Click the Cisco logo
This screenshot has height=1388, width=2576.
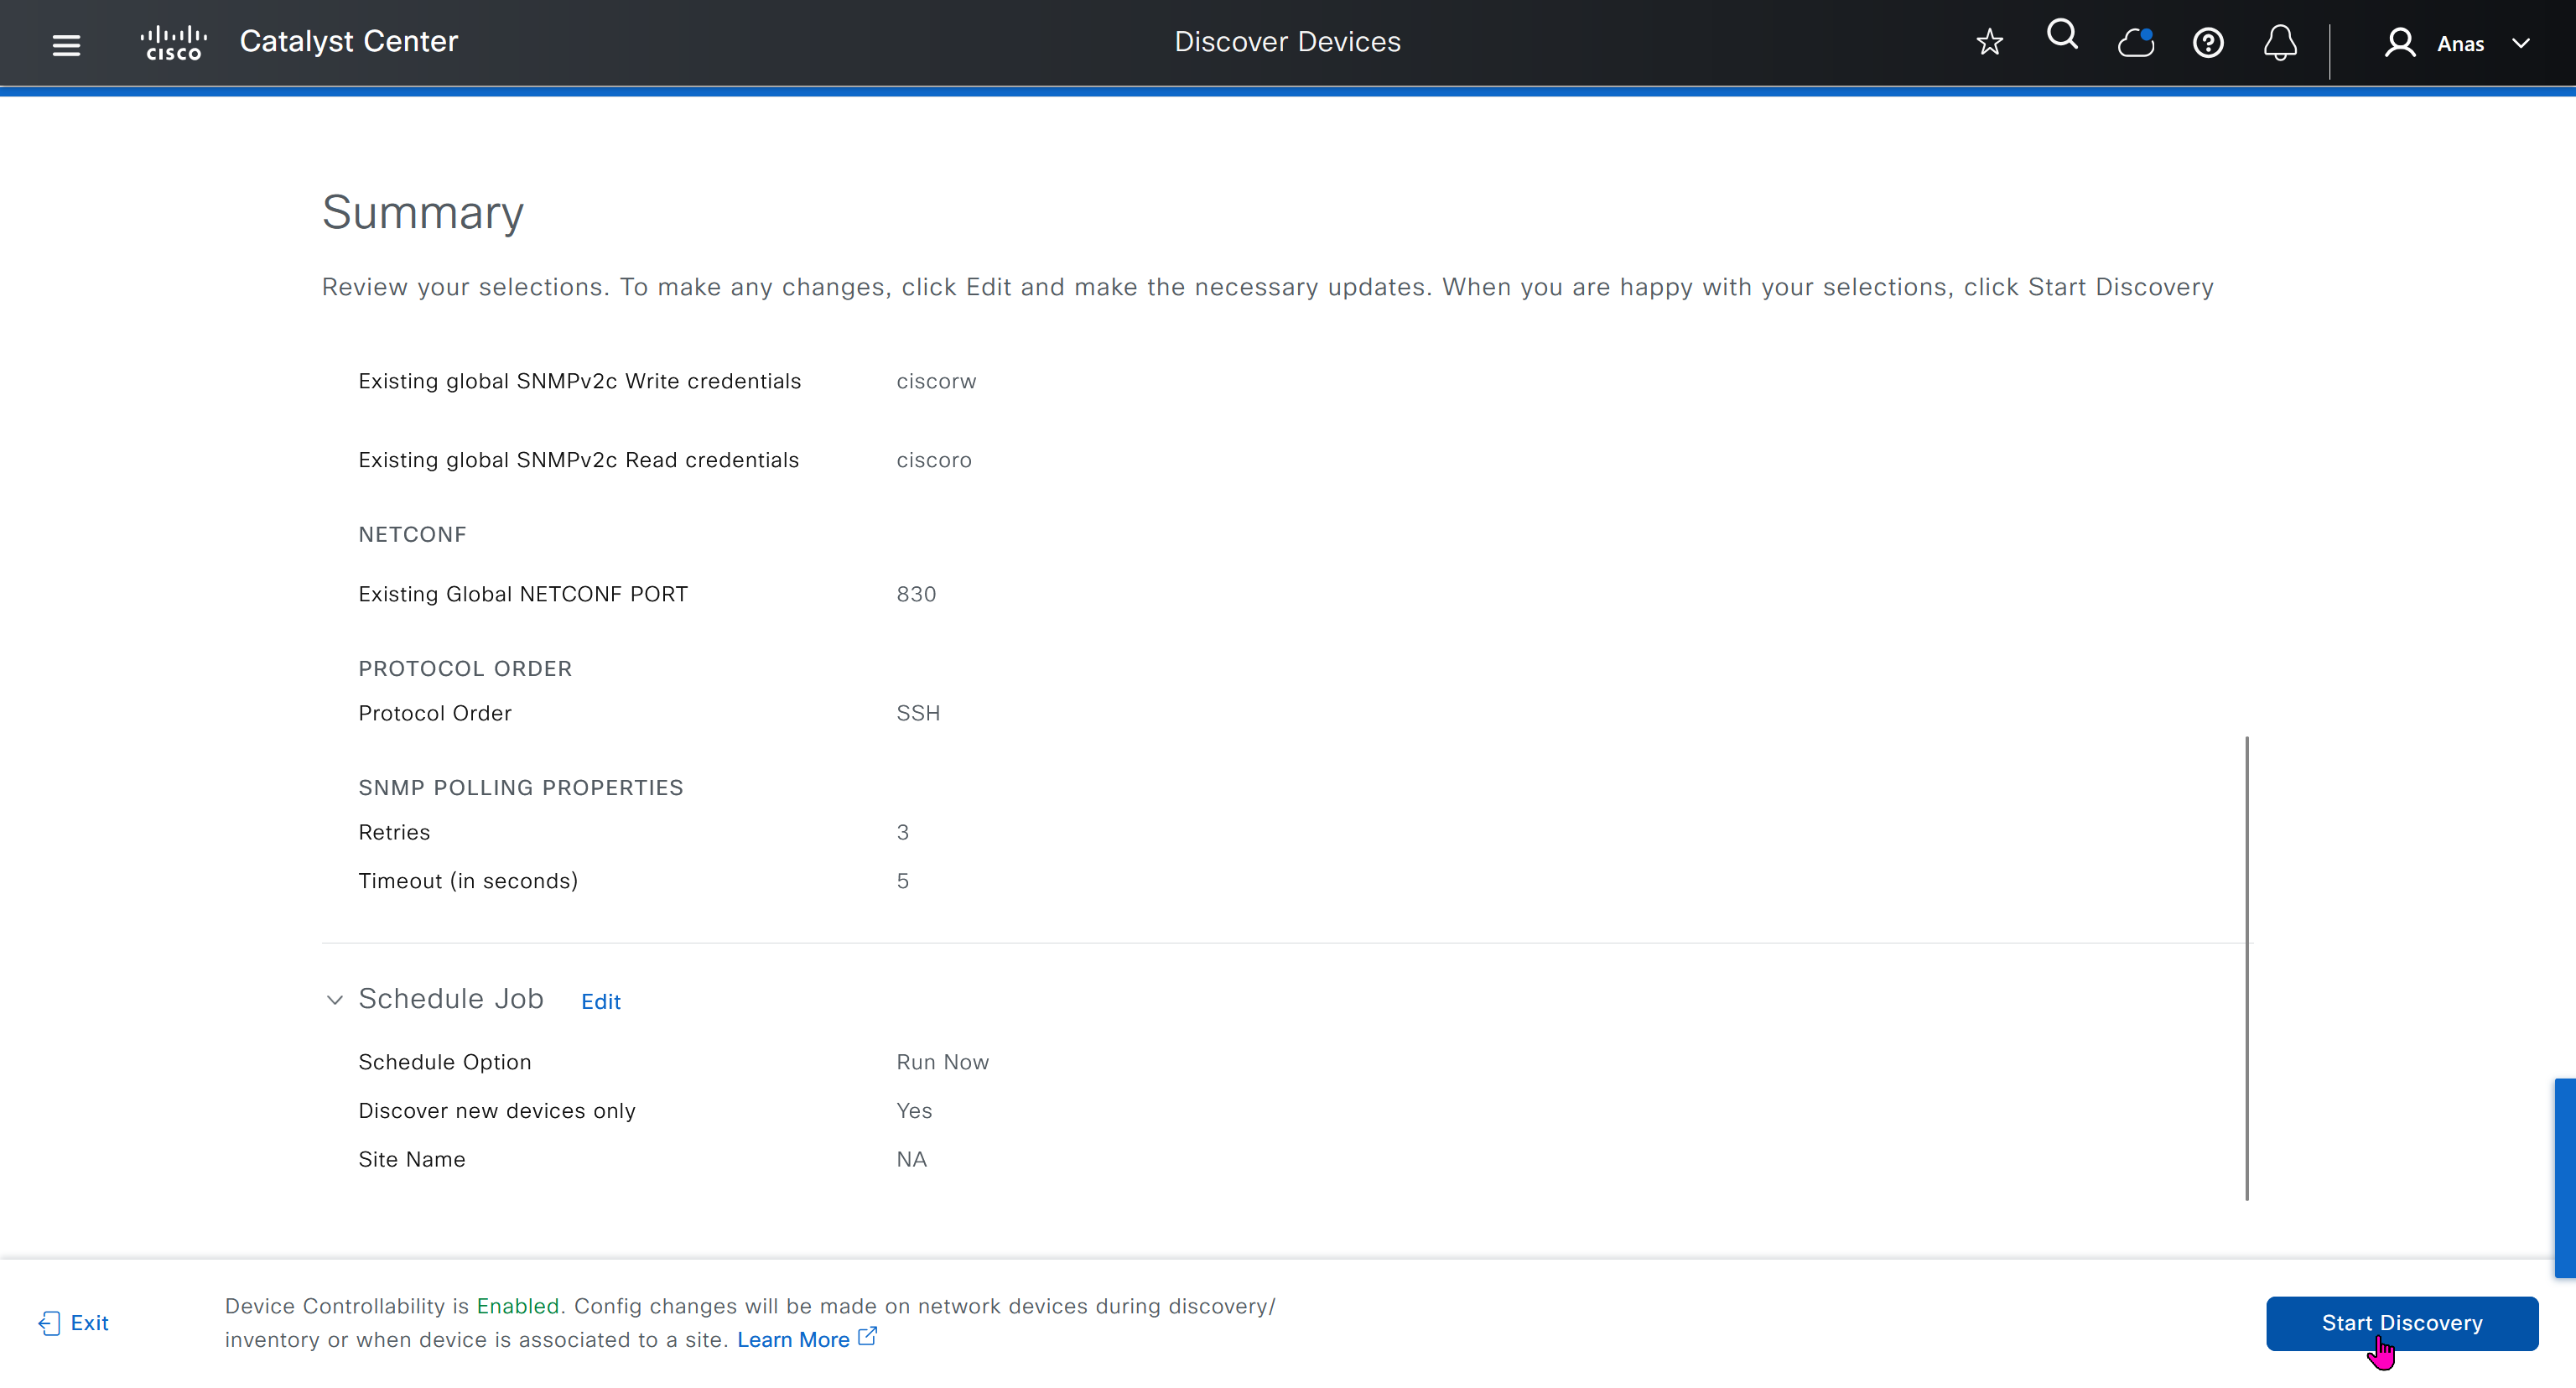coord(174,43)
